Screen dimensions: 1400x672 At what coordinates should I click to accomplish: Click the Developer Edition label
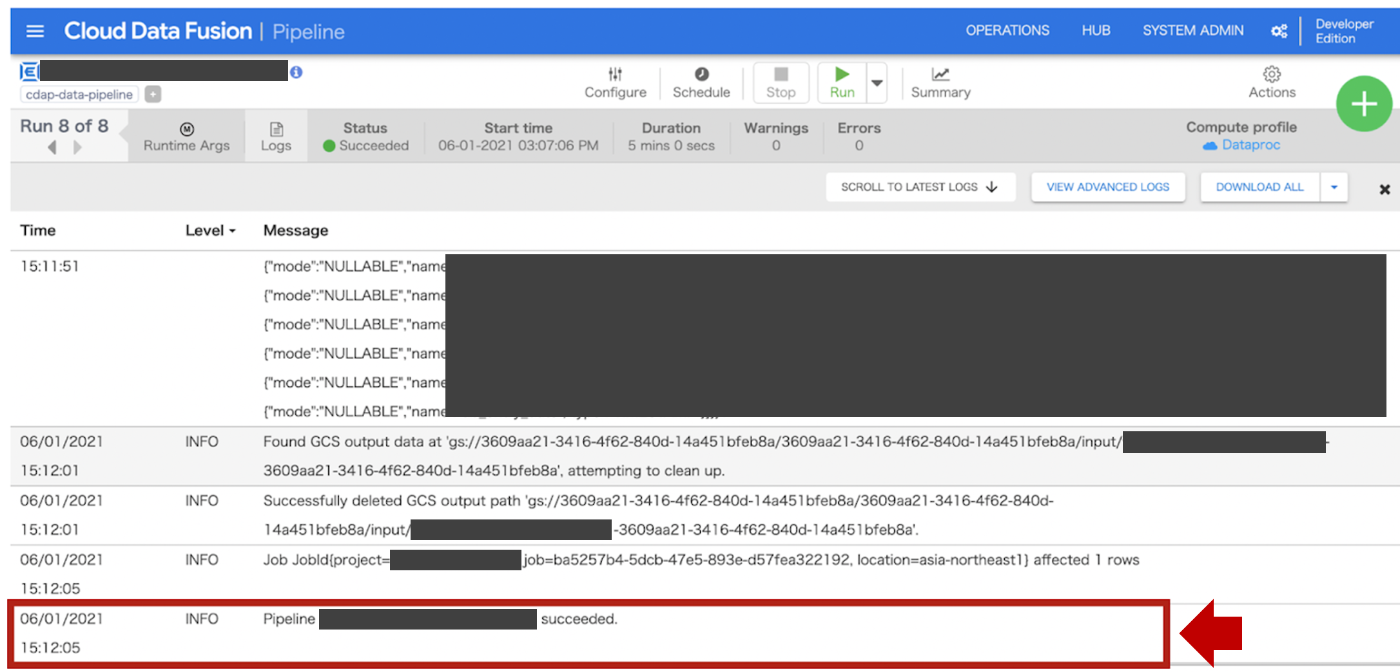1345,31
